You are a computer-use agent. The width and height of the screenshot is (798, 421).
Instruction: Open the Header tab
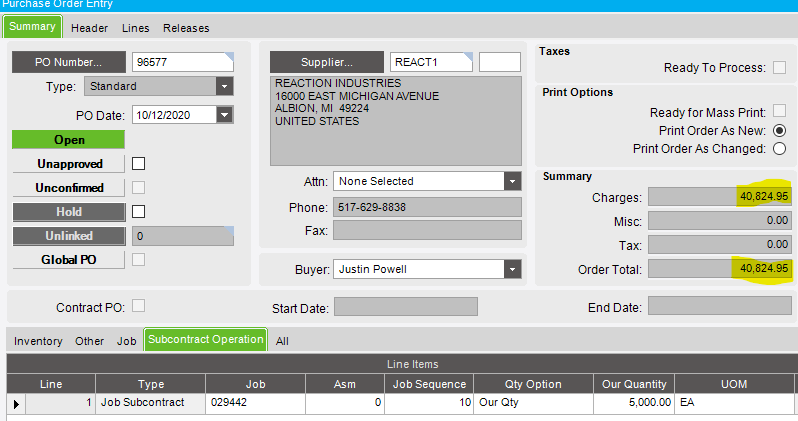pyautogui.click(x=90, y=28)
